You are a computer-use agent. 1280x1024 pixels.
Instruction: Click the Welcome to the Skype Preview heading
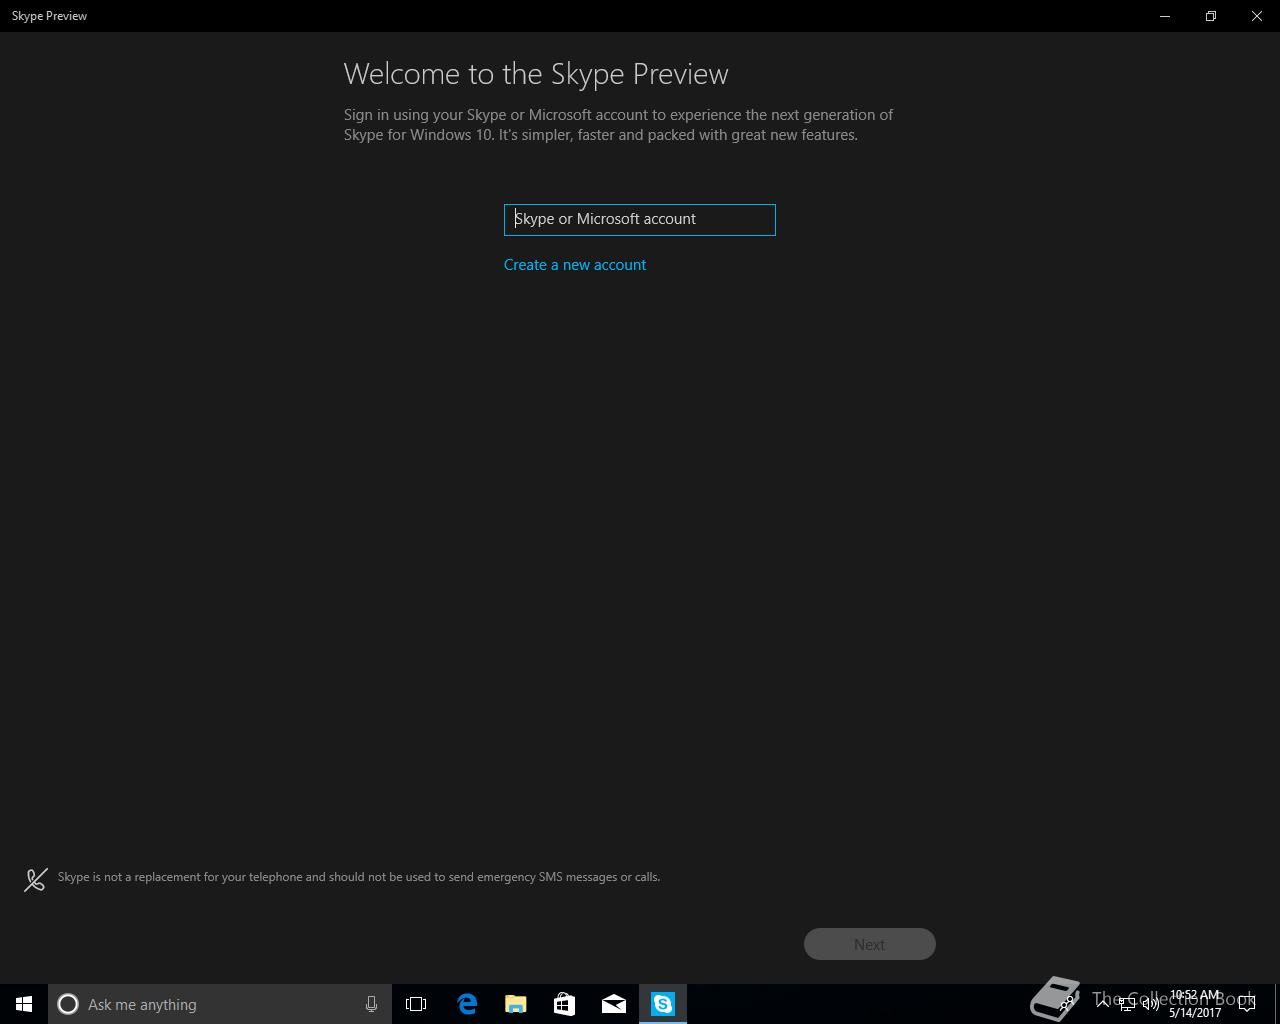point(536,74)
